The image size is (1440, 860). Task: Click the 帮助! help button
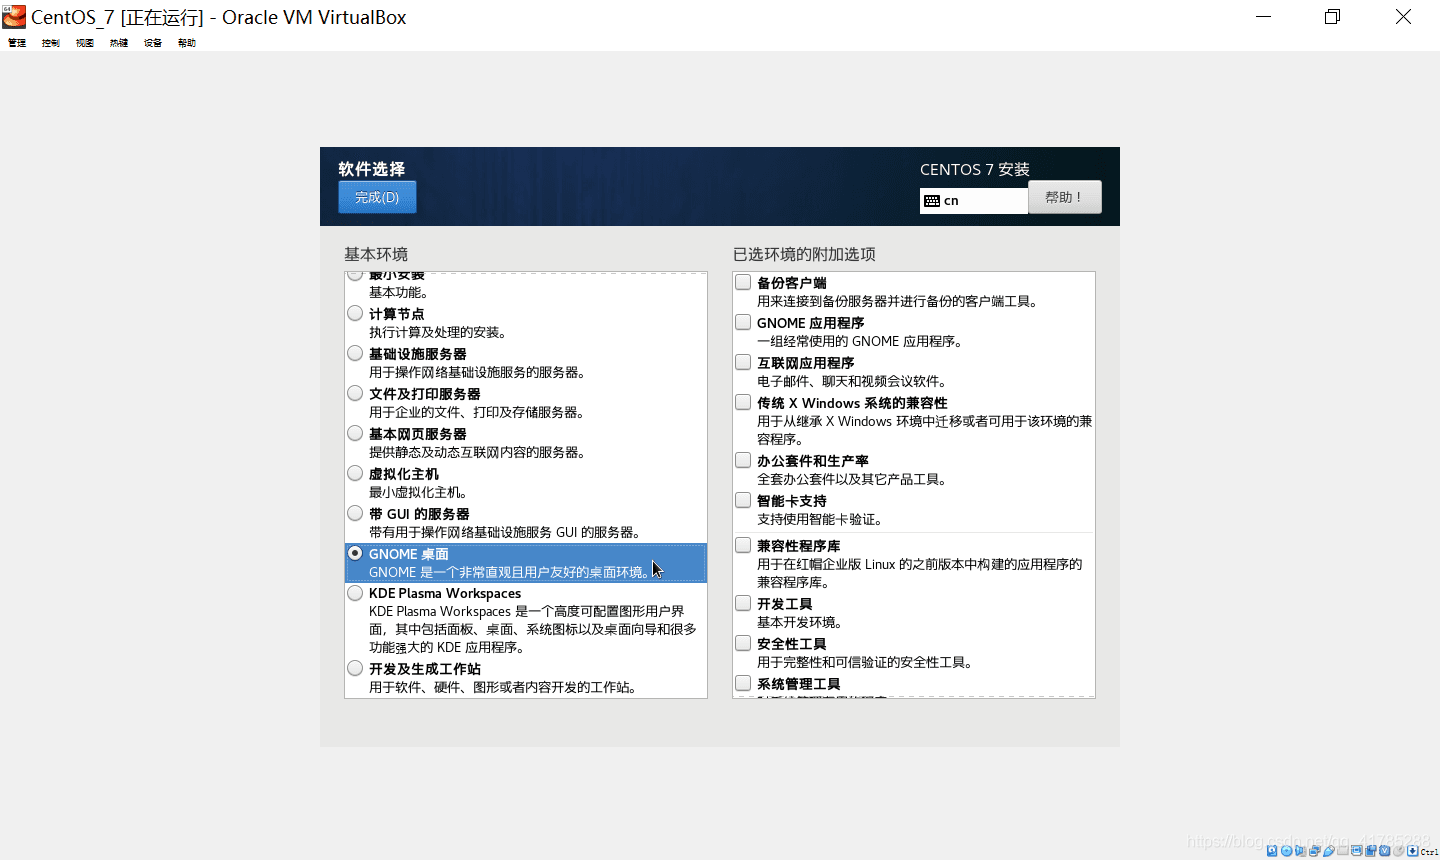[1064, 197]
